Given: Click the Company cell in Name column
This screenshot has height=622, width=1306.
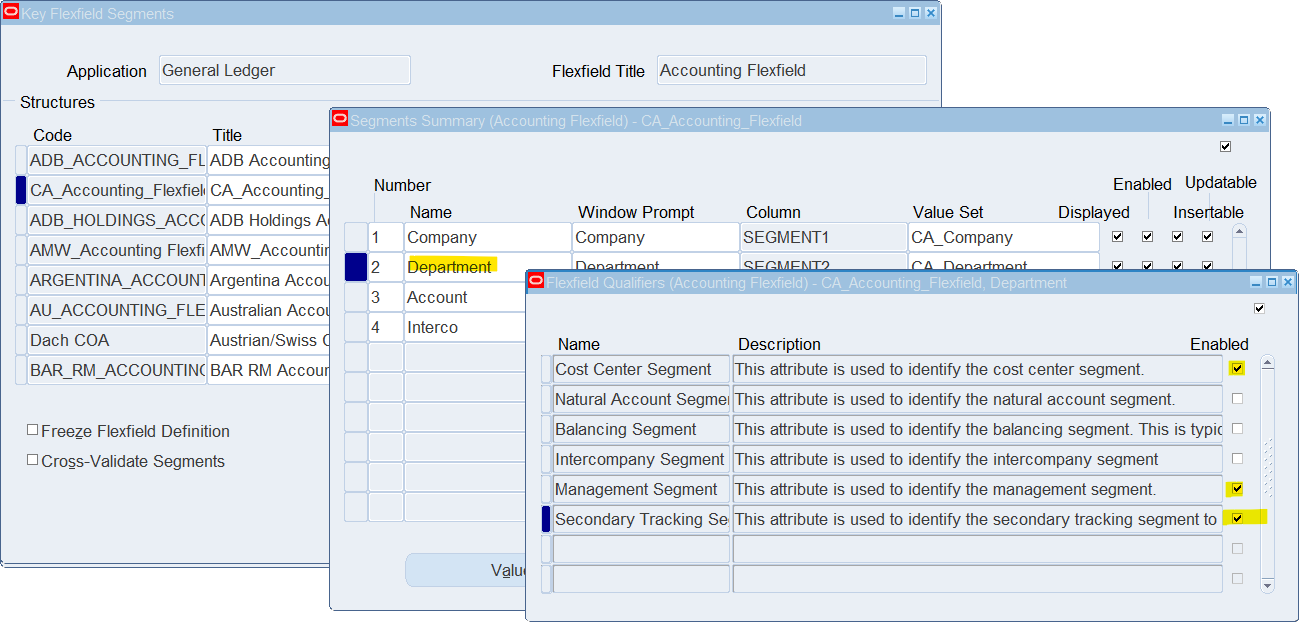Looking at the screenshot, I should pyautogui.click(x=487, y=237).
